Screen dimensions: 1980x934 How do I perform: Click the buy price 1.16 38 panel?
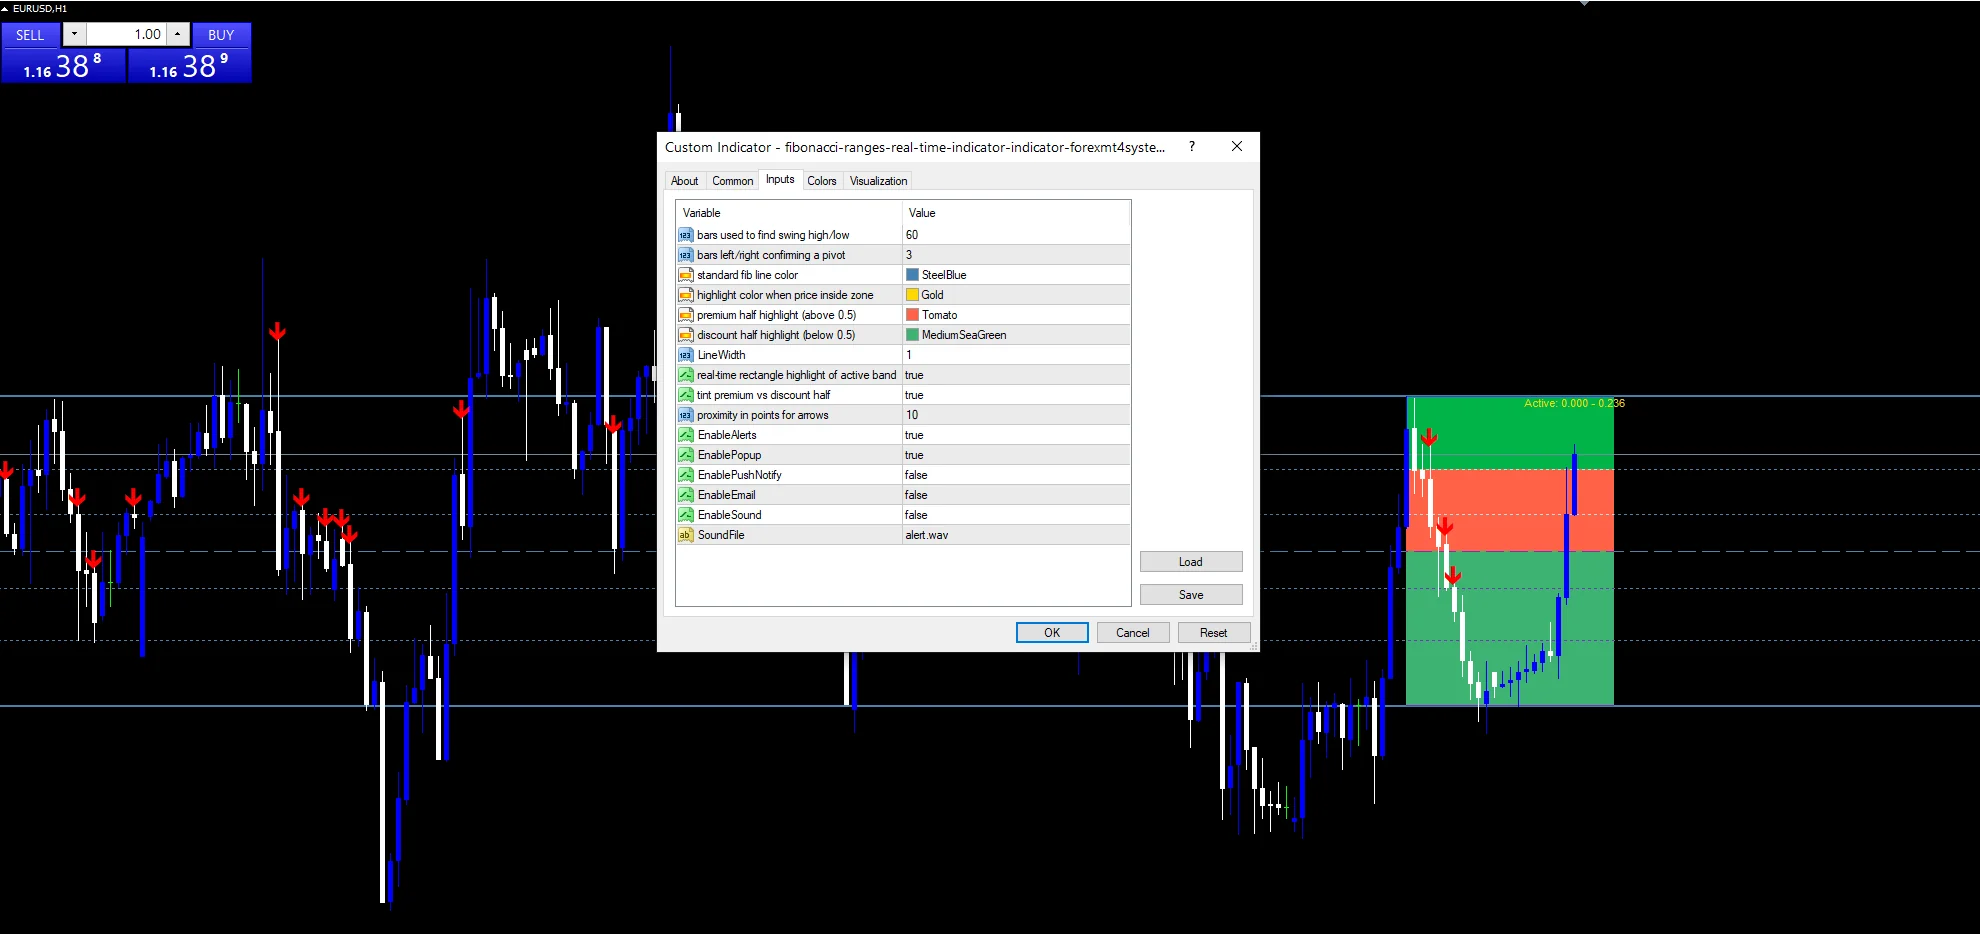pos(189,66)
